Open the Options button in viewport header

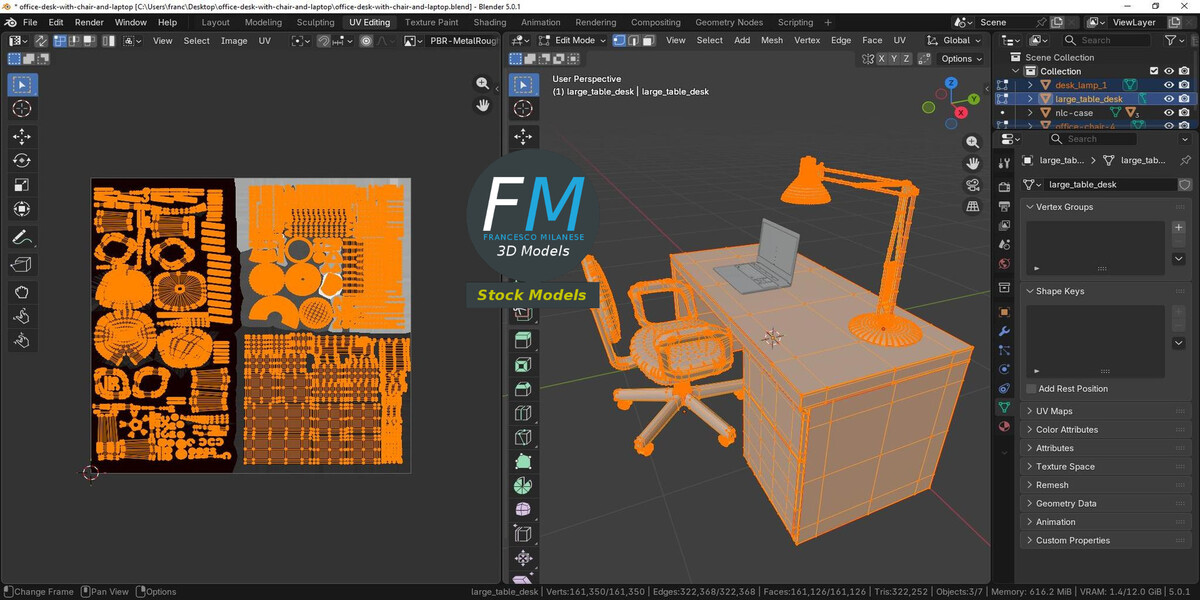[x=961, y=59]
